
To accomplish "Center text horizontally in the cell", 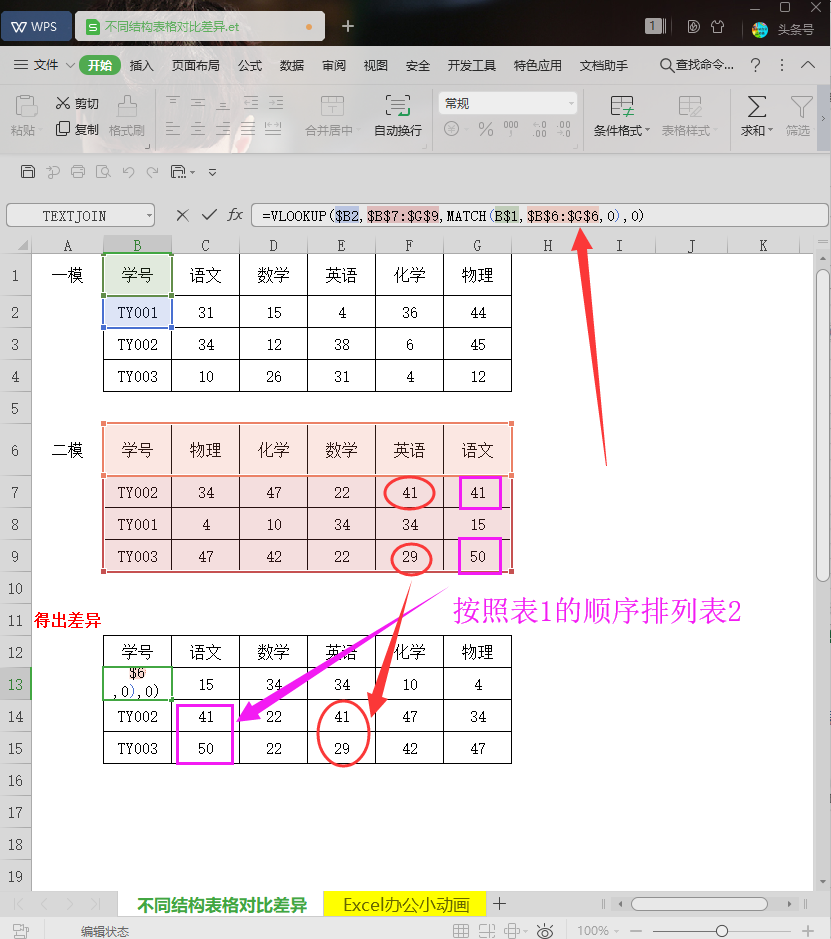I will [x=198, y=128].
